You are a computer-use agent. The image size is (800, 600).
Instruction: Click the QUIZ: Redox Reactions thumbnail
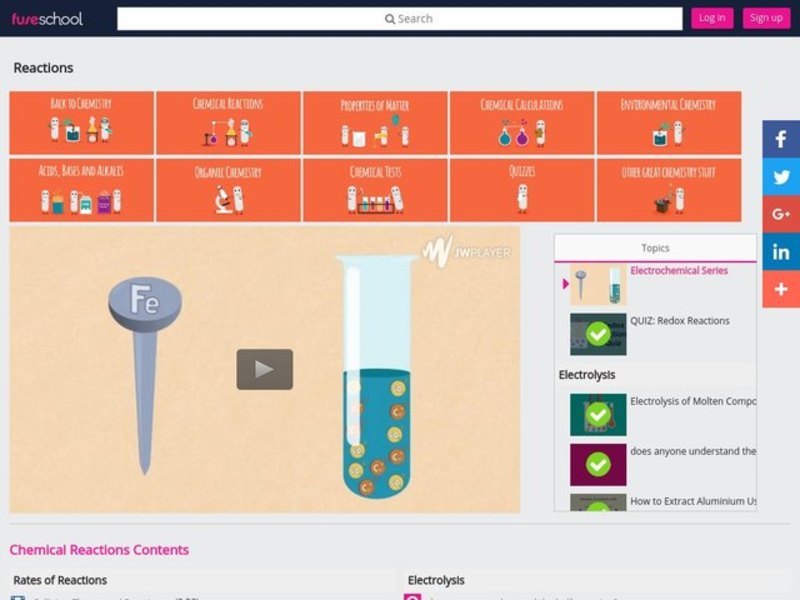598,334
